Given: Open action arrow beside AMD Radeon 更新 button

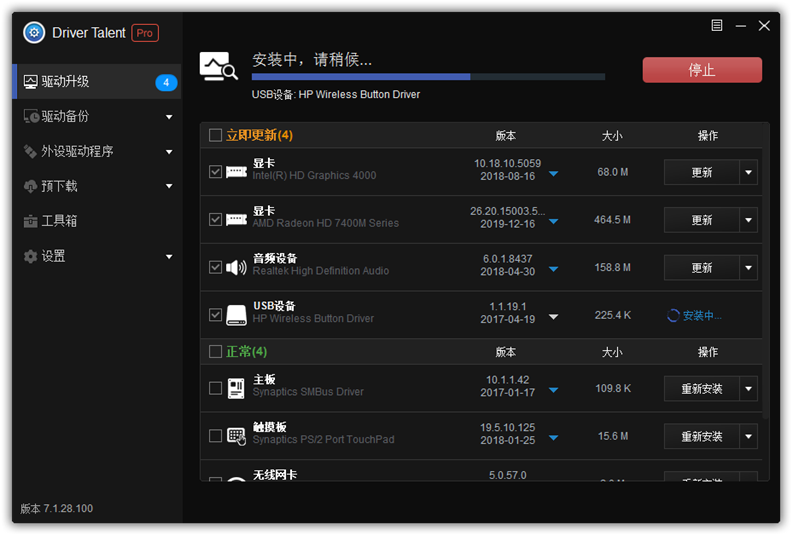Looking at the screenshot, I should pos(749,220).
